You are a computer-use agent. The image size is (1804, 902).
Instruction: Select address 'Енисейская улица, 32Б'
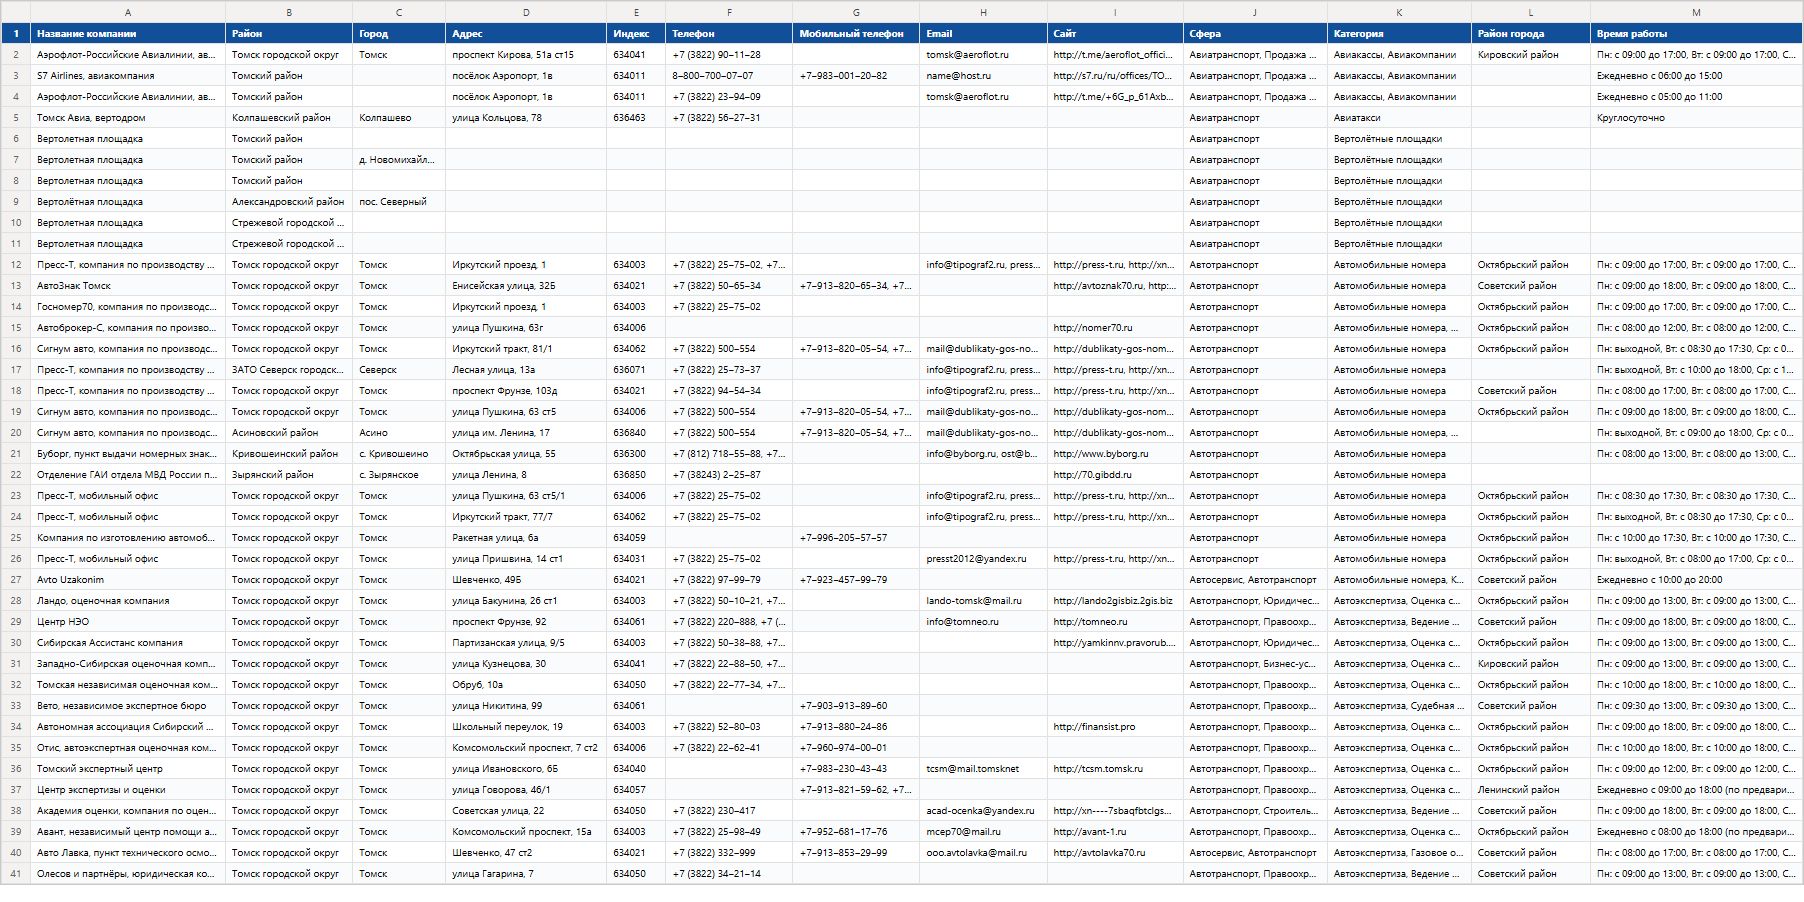(526, 286)
